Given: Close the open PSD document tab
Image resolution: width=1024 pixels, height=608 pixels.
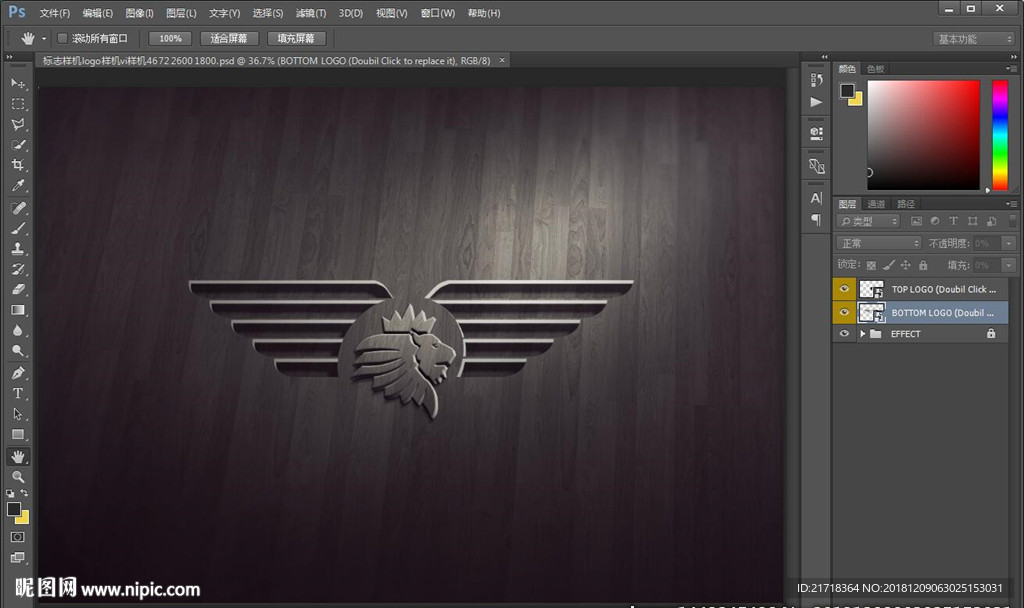Looking at the screenshot, I should tap(502, 60).
